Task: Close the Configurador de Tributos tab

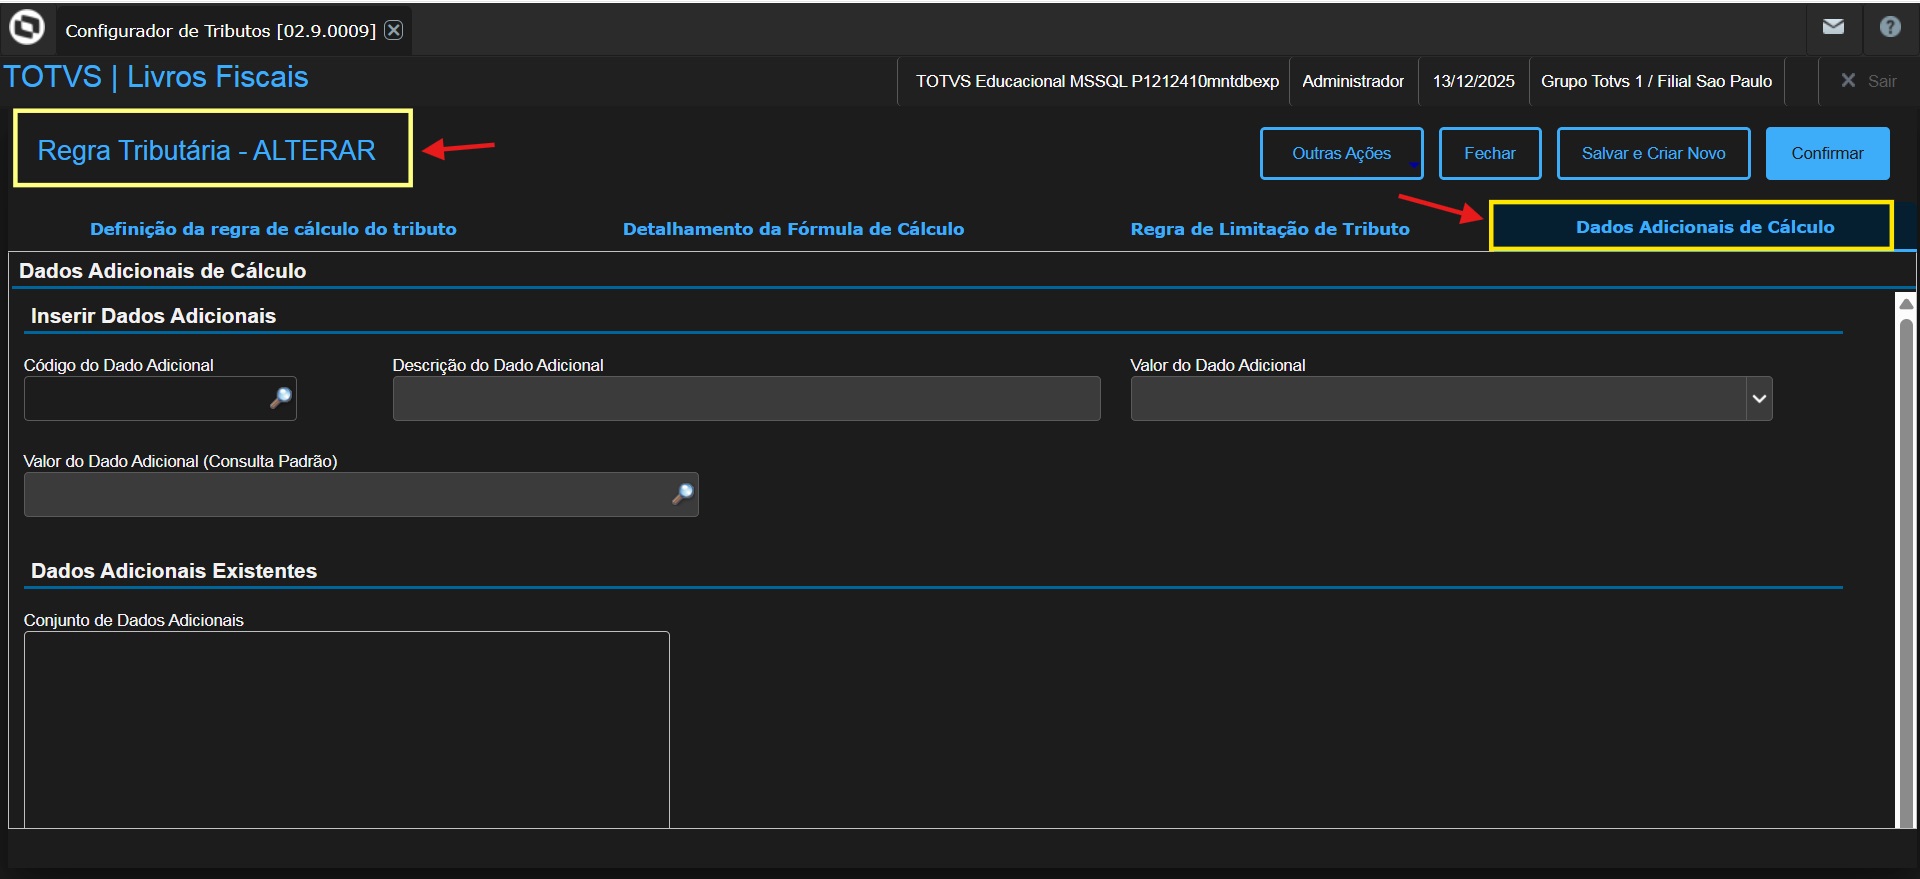Action: tap(394, 30)
